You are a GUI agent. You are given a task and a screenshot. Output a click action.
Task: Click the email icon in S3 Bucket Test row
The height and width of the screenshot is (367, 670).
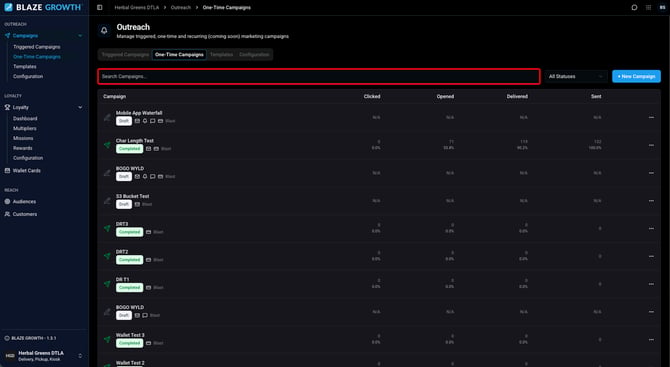click(x=137, y=204)
